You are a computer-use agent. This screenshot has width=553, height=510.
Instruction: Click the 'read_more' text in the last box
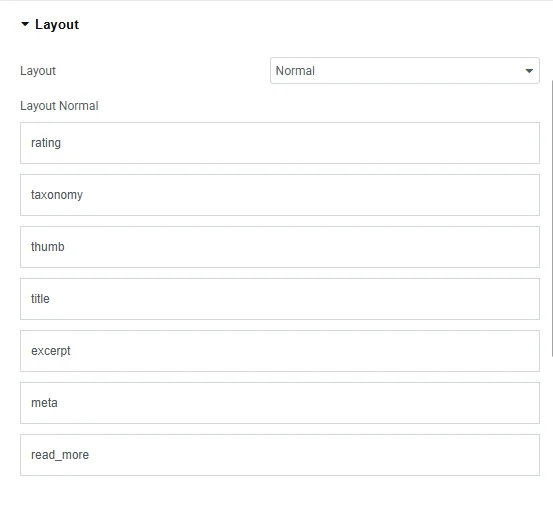(x=60, y=455)
